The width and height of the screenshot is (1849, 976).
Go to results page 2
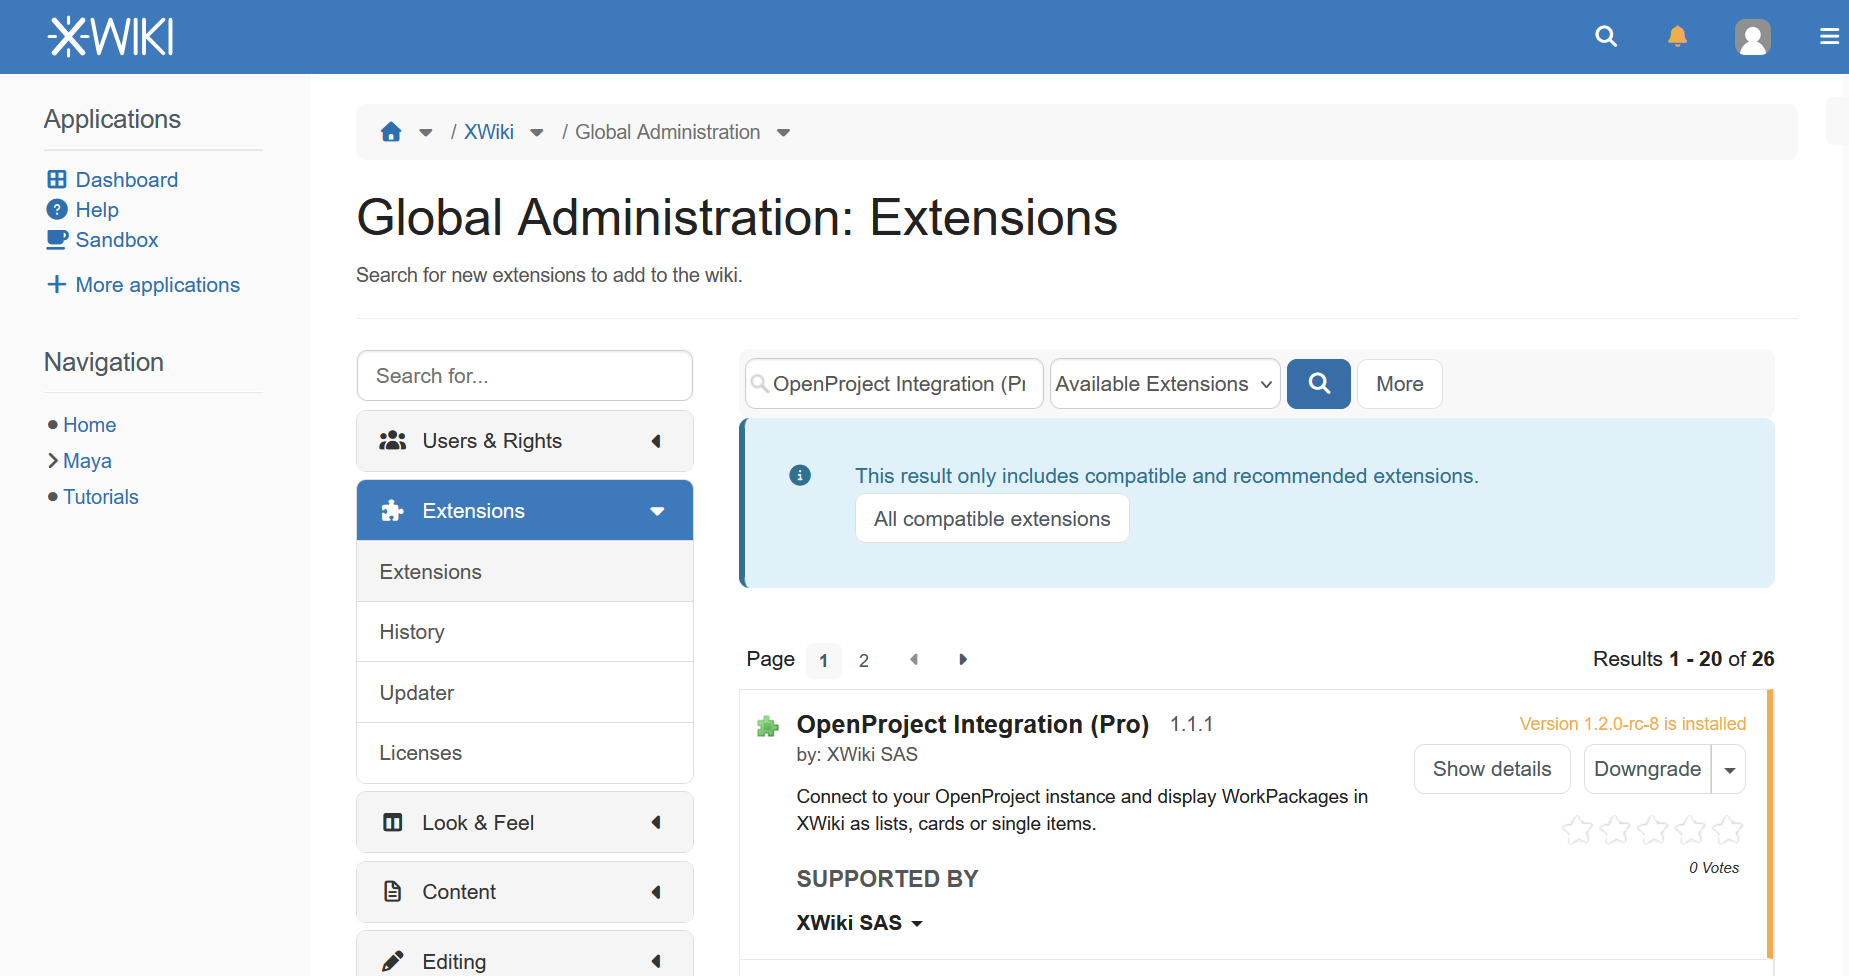[x=864, y=660]
